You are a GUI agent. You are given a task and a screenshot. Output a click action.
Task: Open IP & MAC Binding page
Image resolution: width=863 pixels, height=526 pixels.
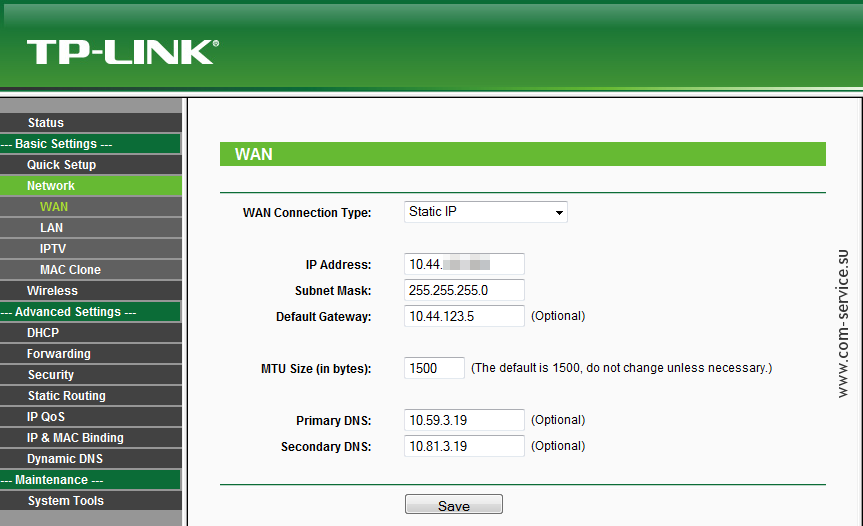click(x=91, y=437)
